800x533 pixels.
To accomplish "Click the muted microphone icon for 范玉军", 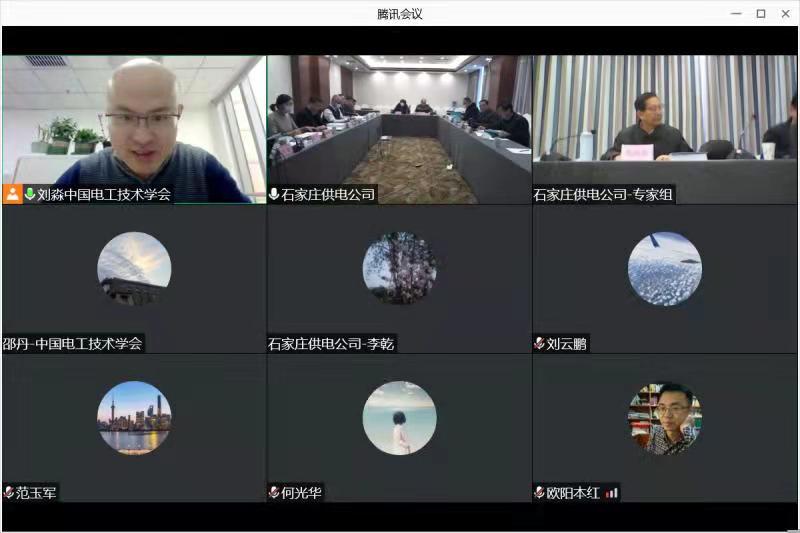I will (9, 492).
